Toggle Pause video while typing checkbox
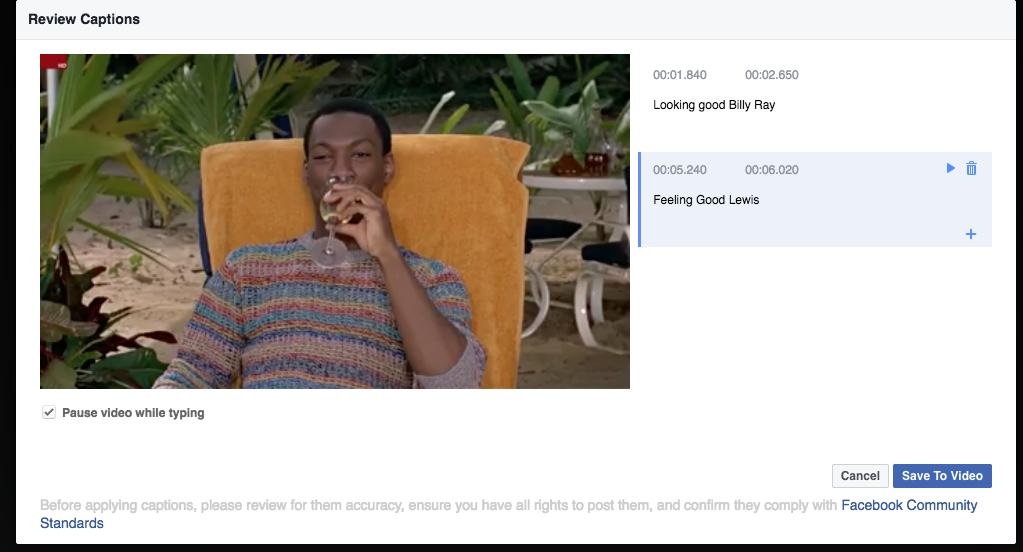 [x=49, y=412]
